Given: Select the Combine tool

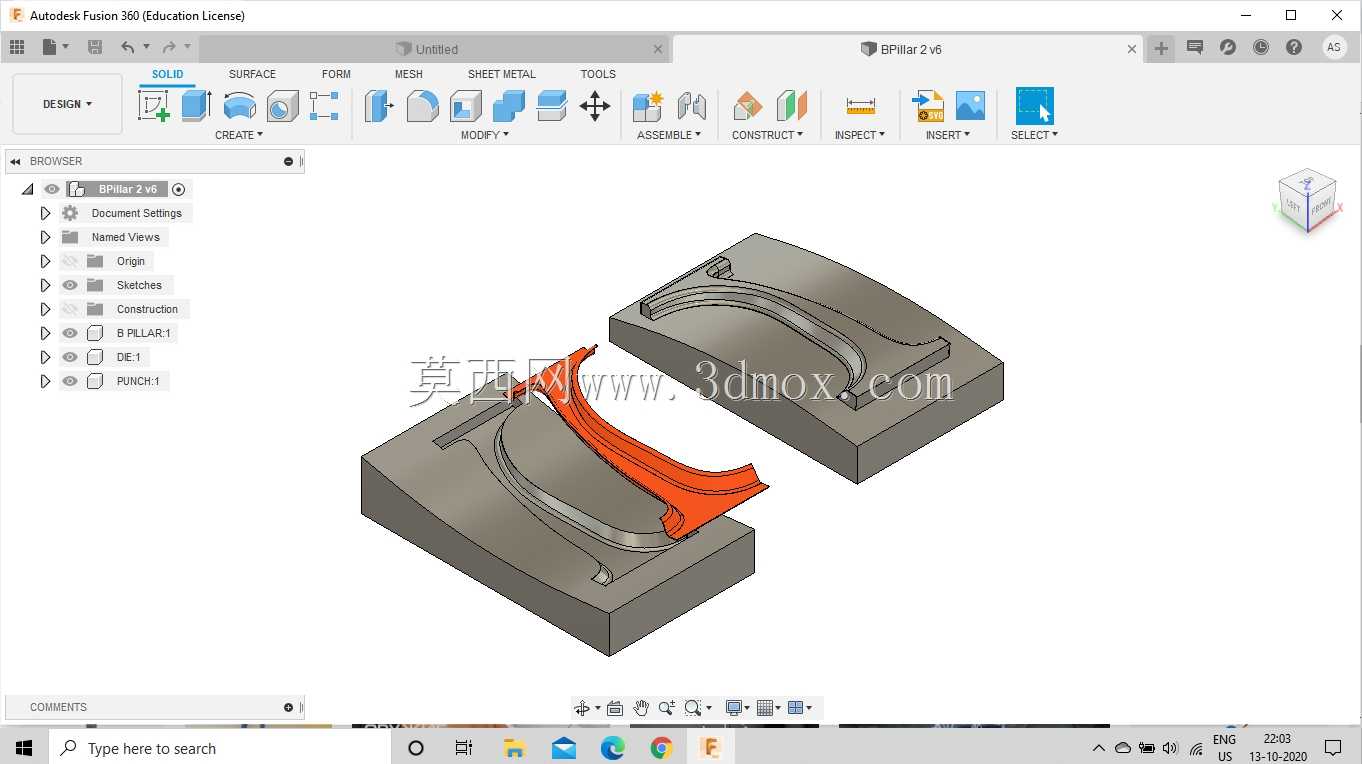Looking at the screenshot, I should pos(508,105).
